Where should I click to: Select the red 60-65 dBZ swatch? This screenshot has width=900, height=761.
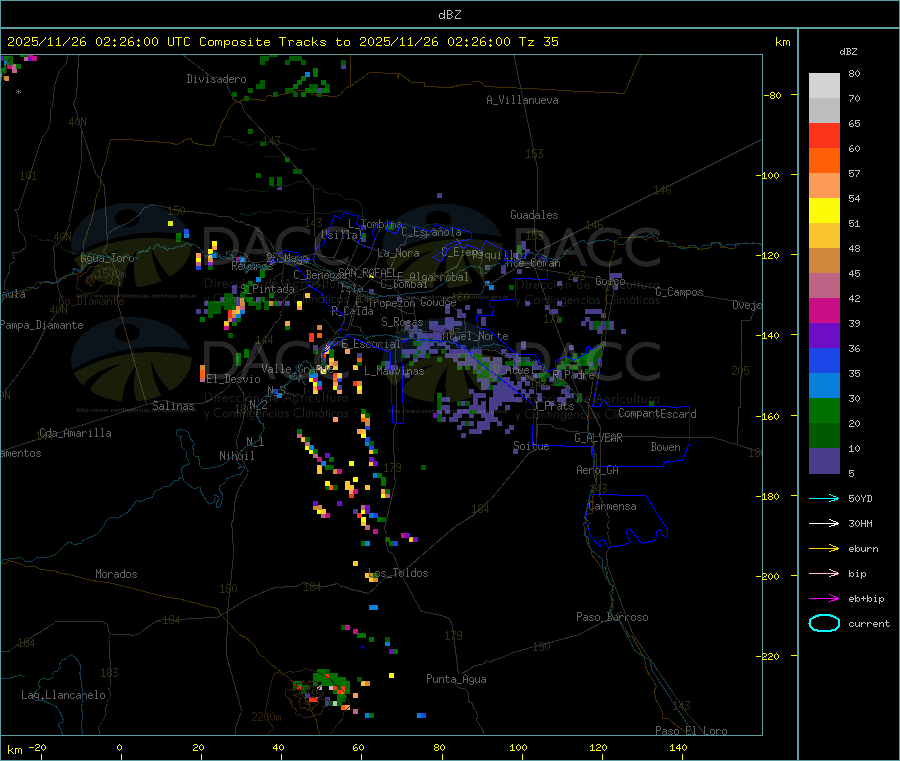824,135
